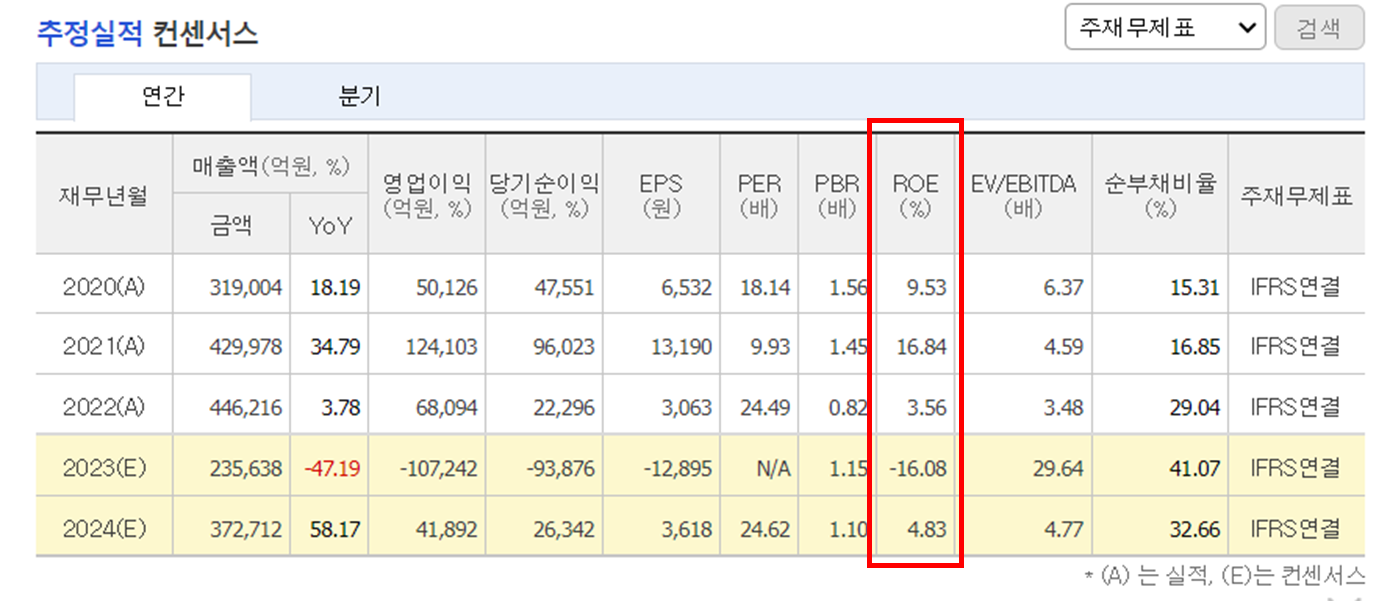Click the PER column header
Screen dimensions: 1390x601
tap(759, 195)
